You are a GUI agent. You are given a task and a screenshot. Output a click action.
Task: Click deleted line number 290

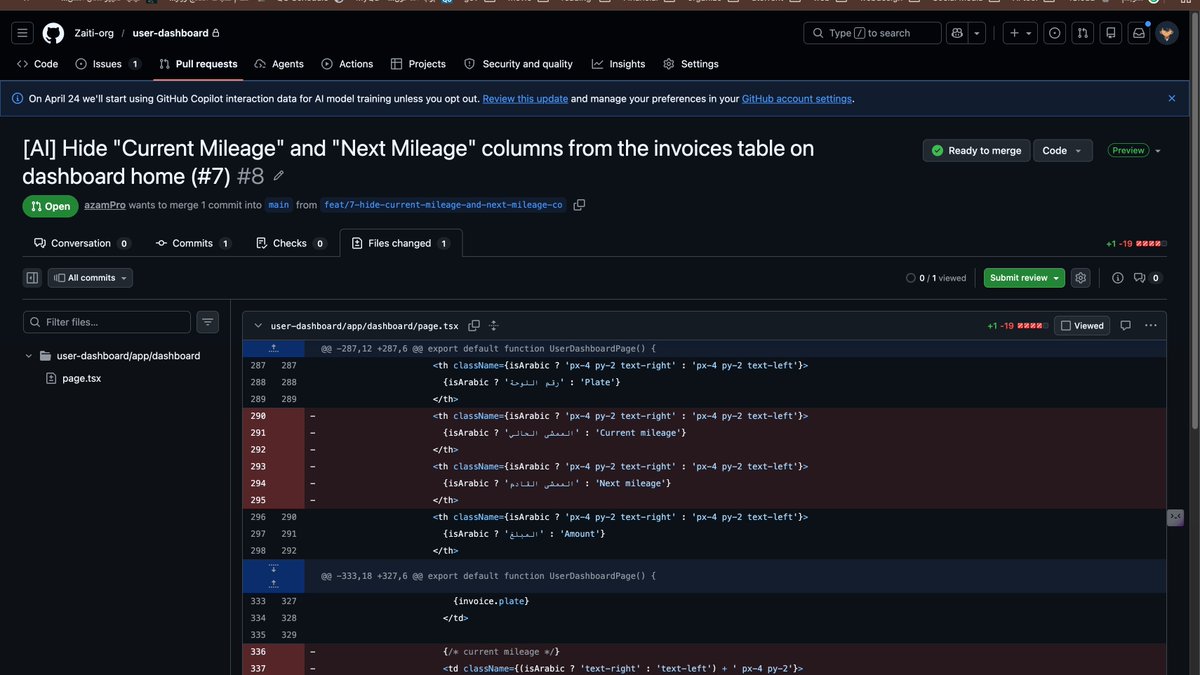[258, 416]
